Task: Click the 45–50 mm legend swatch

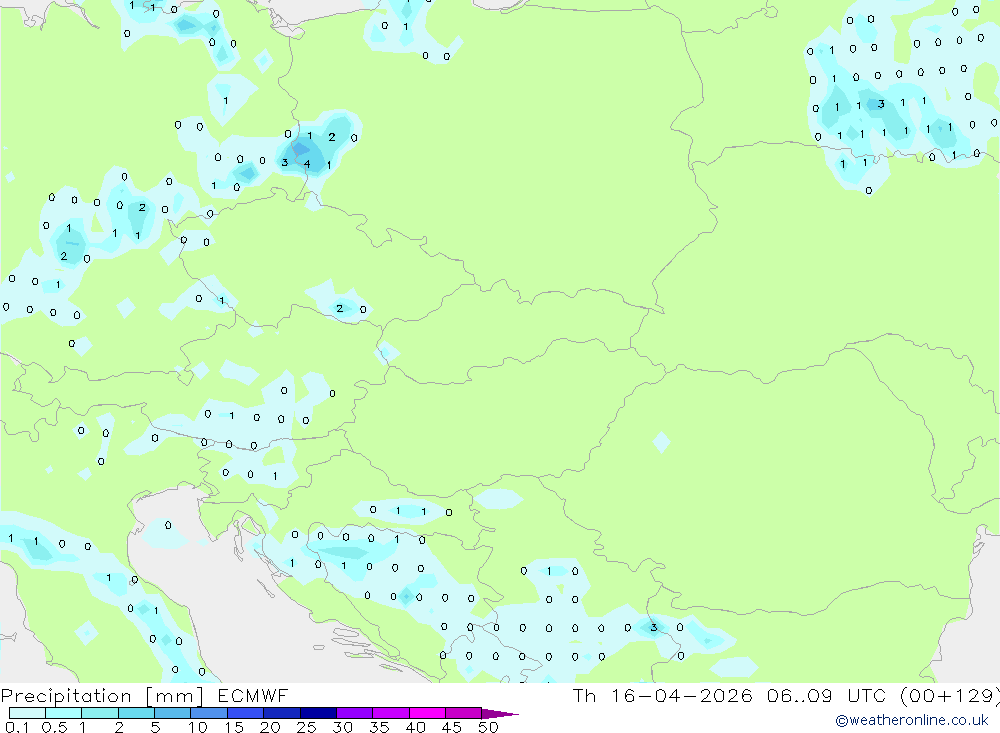Action: 464,713
